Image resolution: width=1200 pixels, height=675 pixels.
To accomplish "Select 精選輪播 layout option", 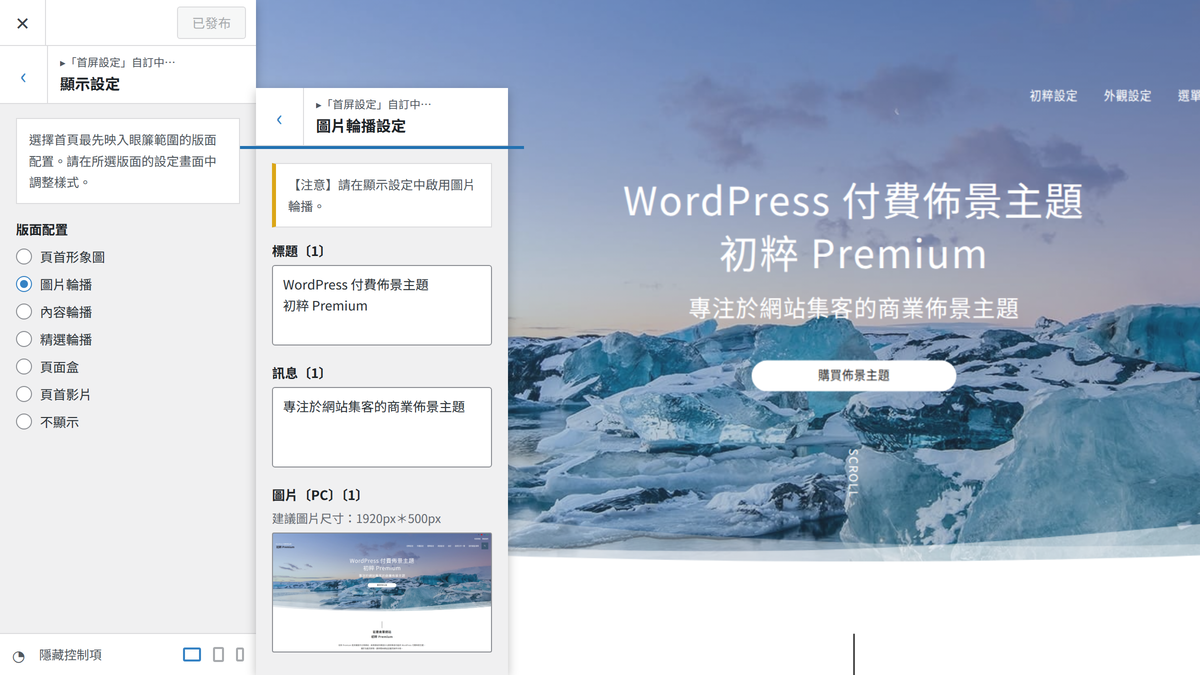I will (x=24, y=339).
